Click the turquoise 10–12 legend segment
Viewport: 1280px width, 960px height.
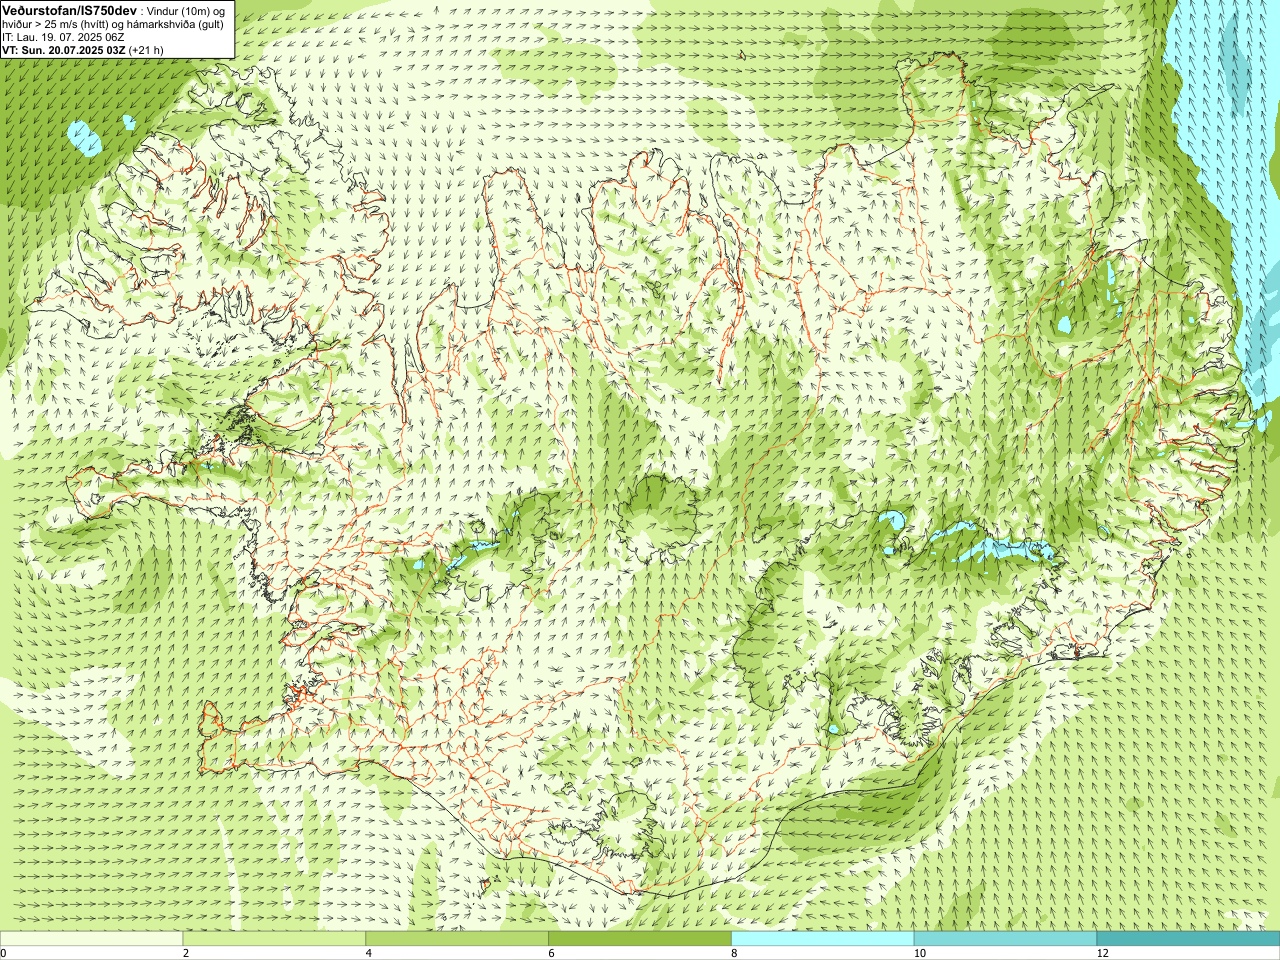(1006, 939)
